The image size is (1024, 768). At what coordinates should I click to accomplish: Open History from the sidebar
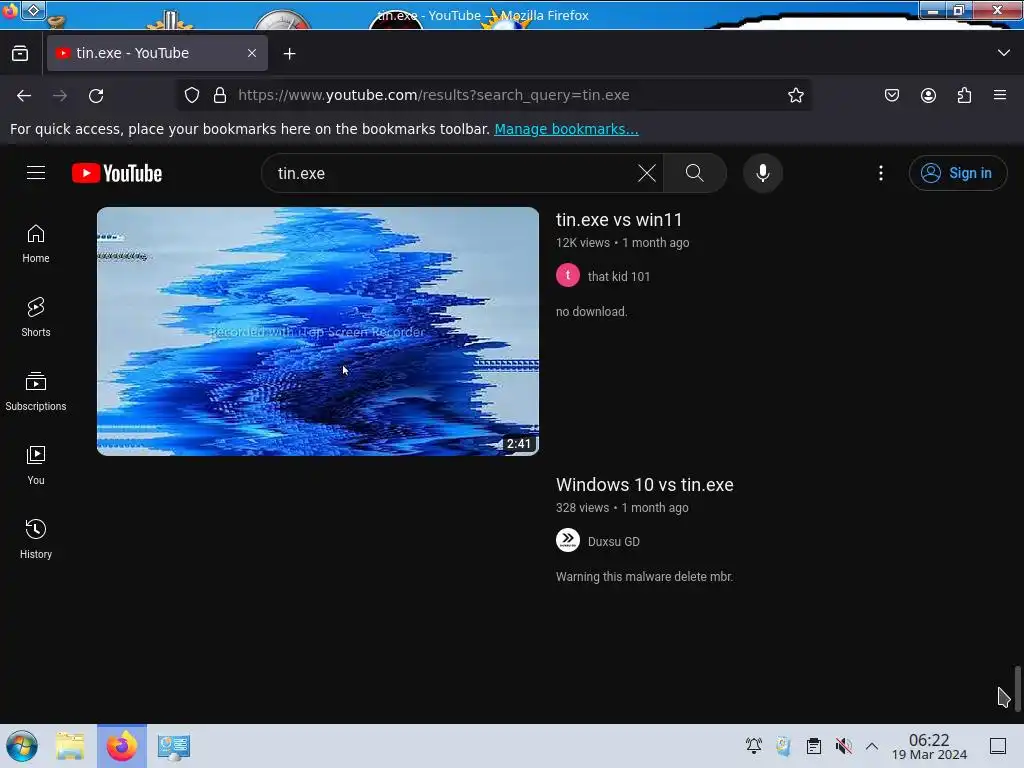(36, 539)
